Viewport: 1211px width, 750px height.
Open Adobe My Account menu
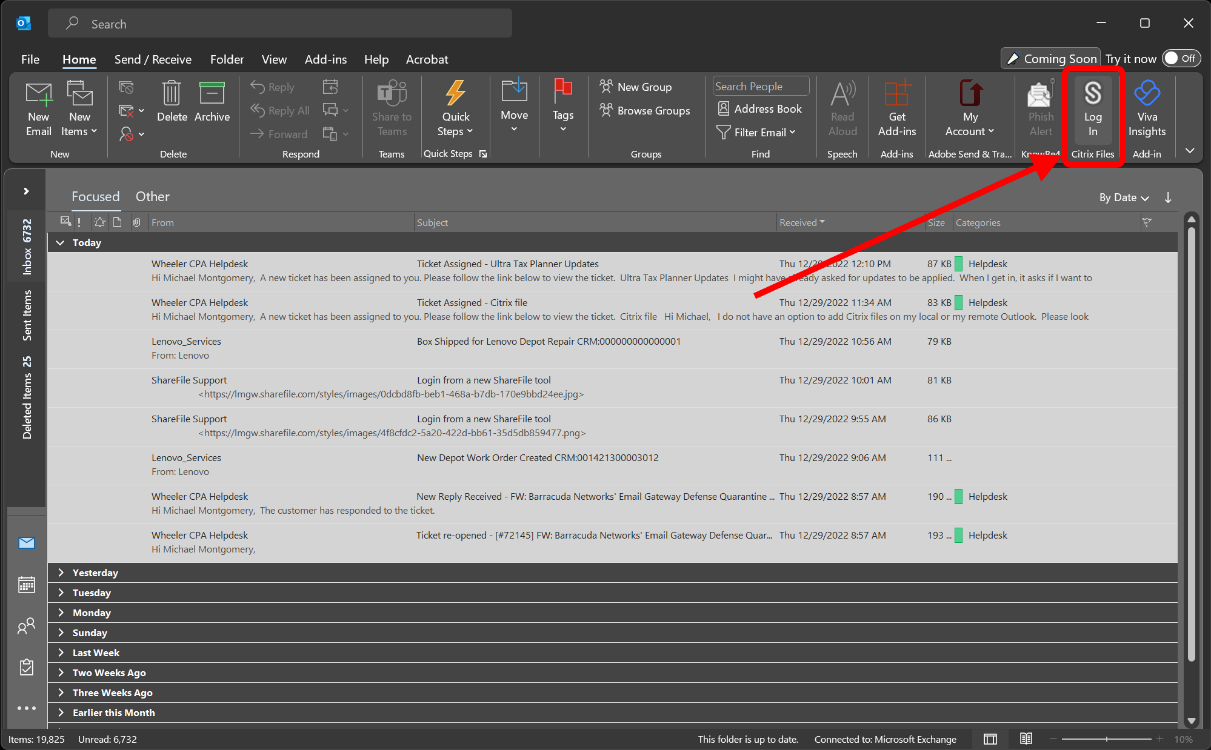coord(970,109)
